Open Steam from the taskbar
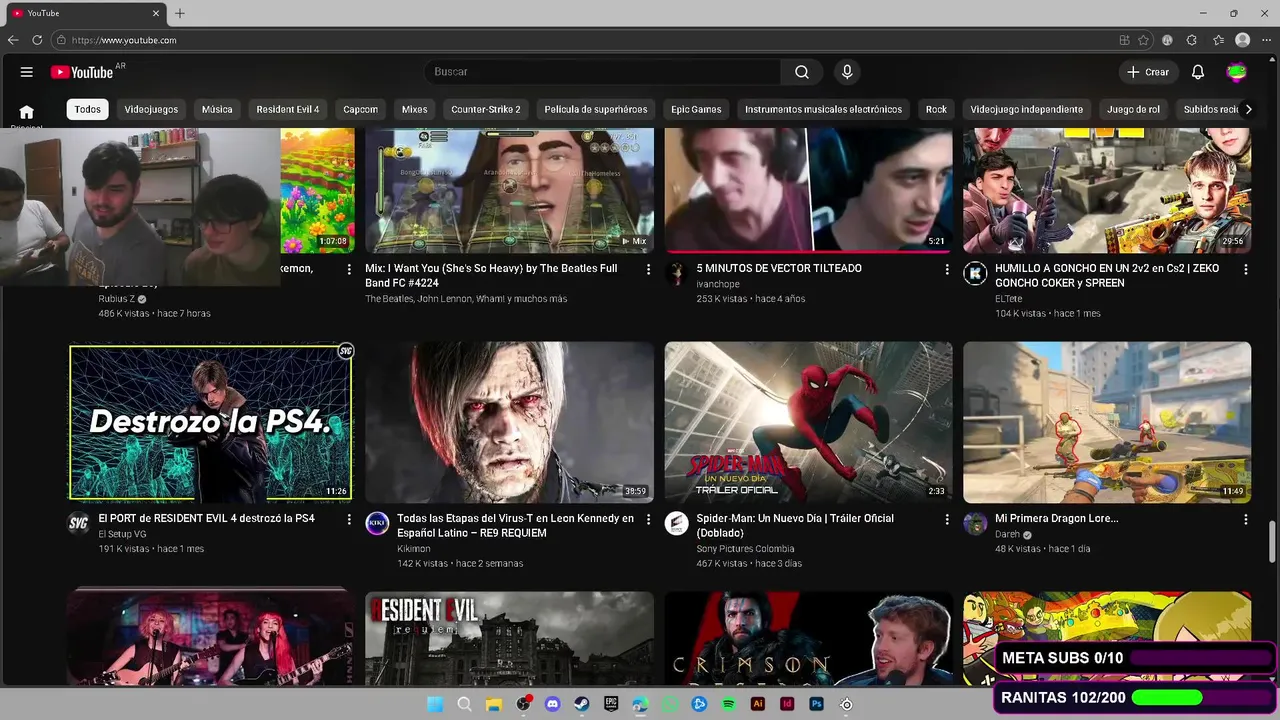Screen dimensions: 1280x720 (x=582, y=704)
